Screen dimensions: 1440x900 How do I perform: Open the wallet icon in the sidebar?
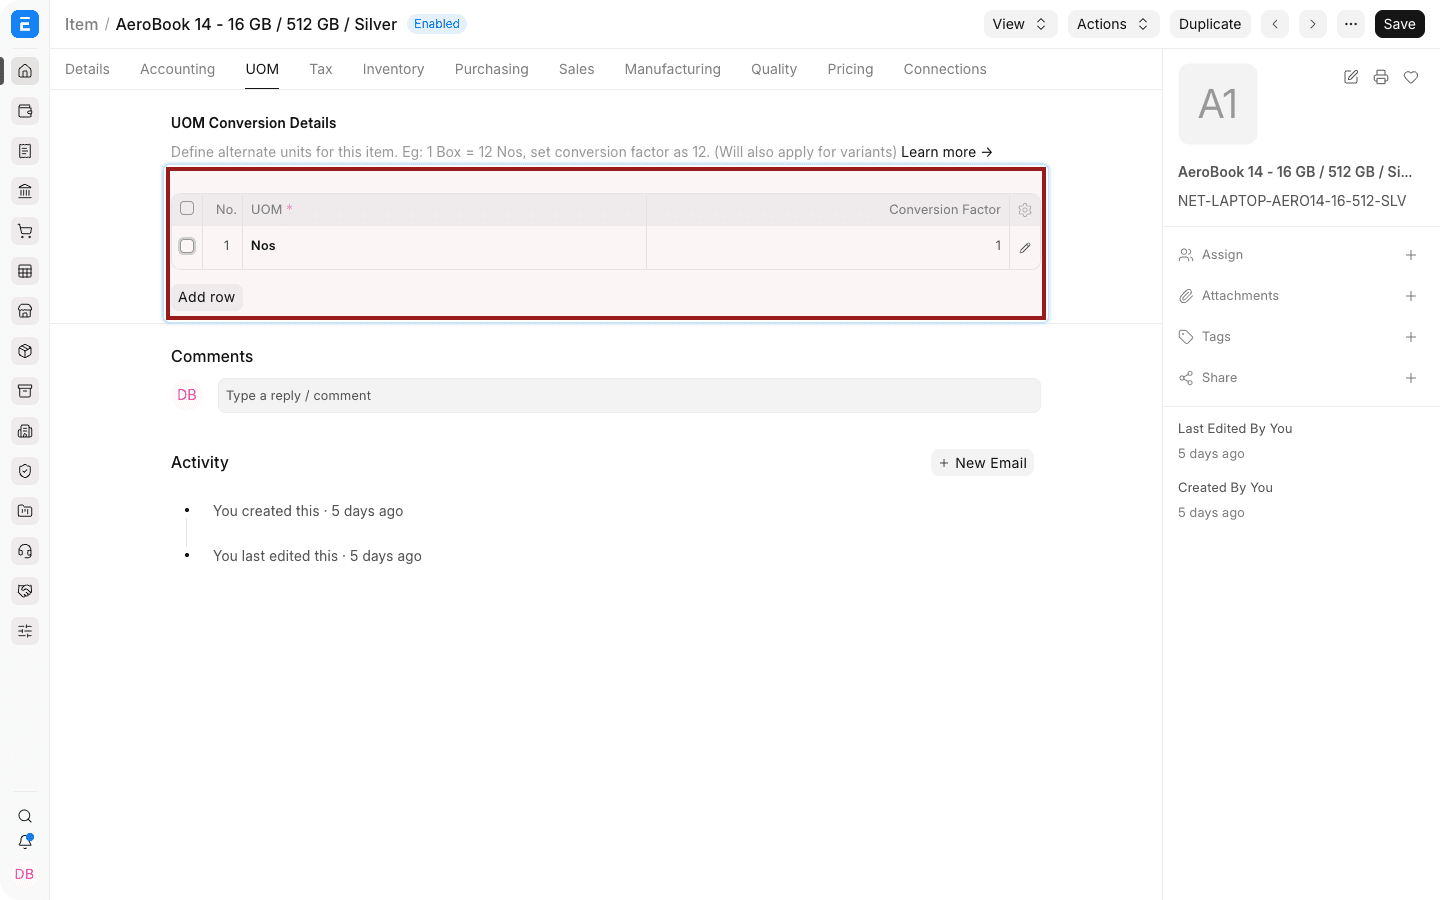[x=25, y=111]
